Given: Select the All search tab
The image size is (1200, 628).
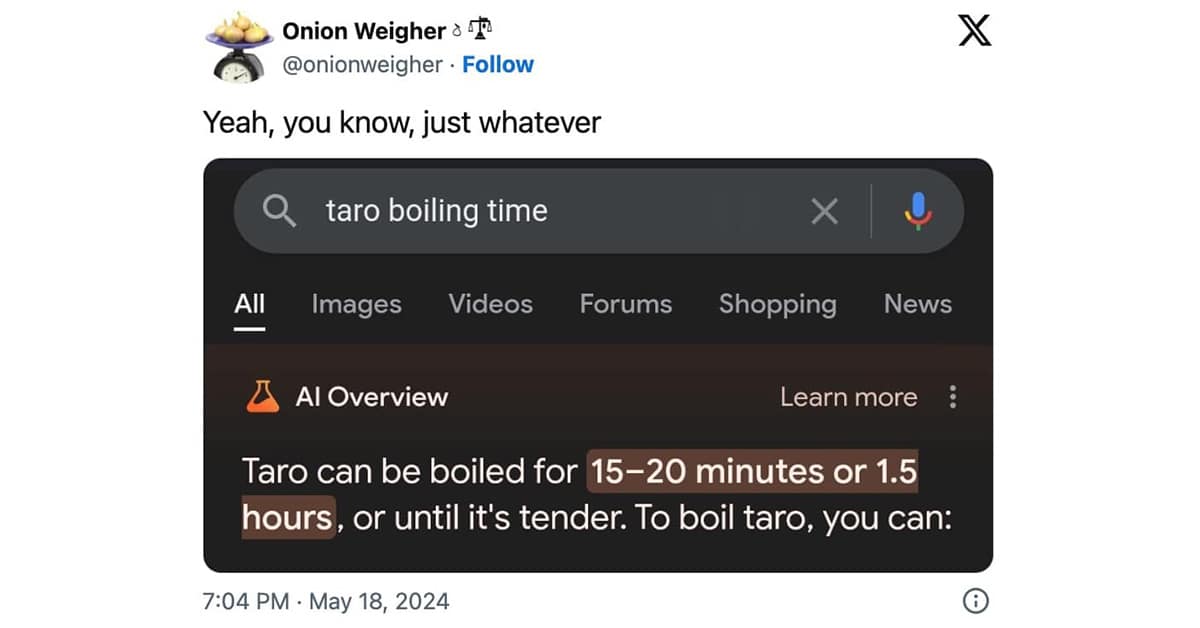Looking at the screenshot, I should click(x=250, y=304).
